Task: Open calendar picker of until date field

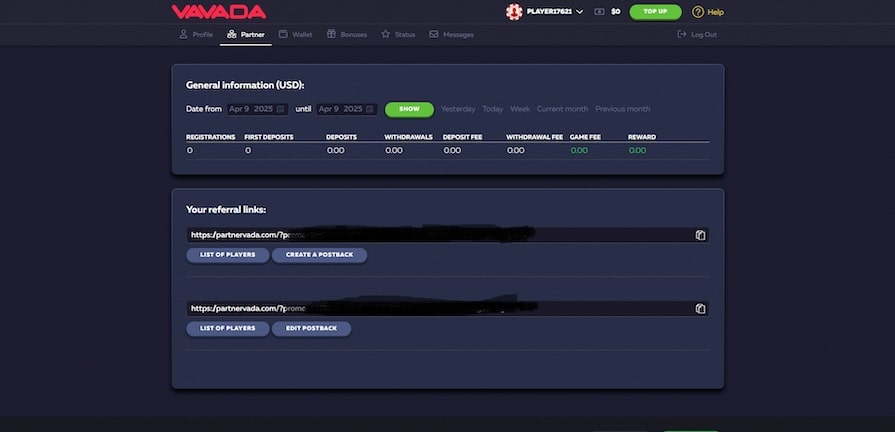Action: [370, 109]
